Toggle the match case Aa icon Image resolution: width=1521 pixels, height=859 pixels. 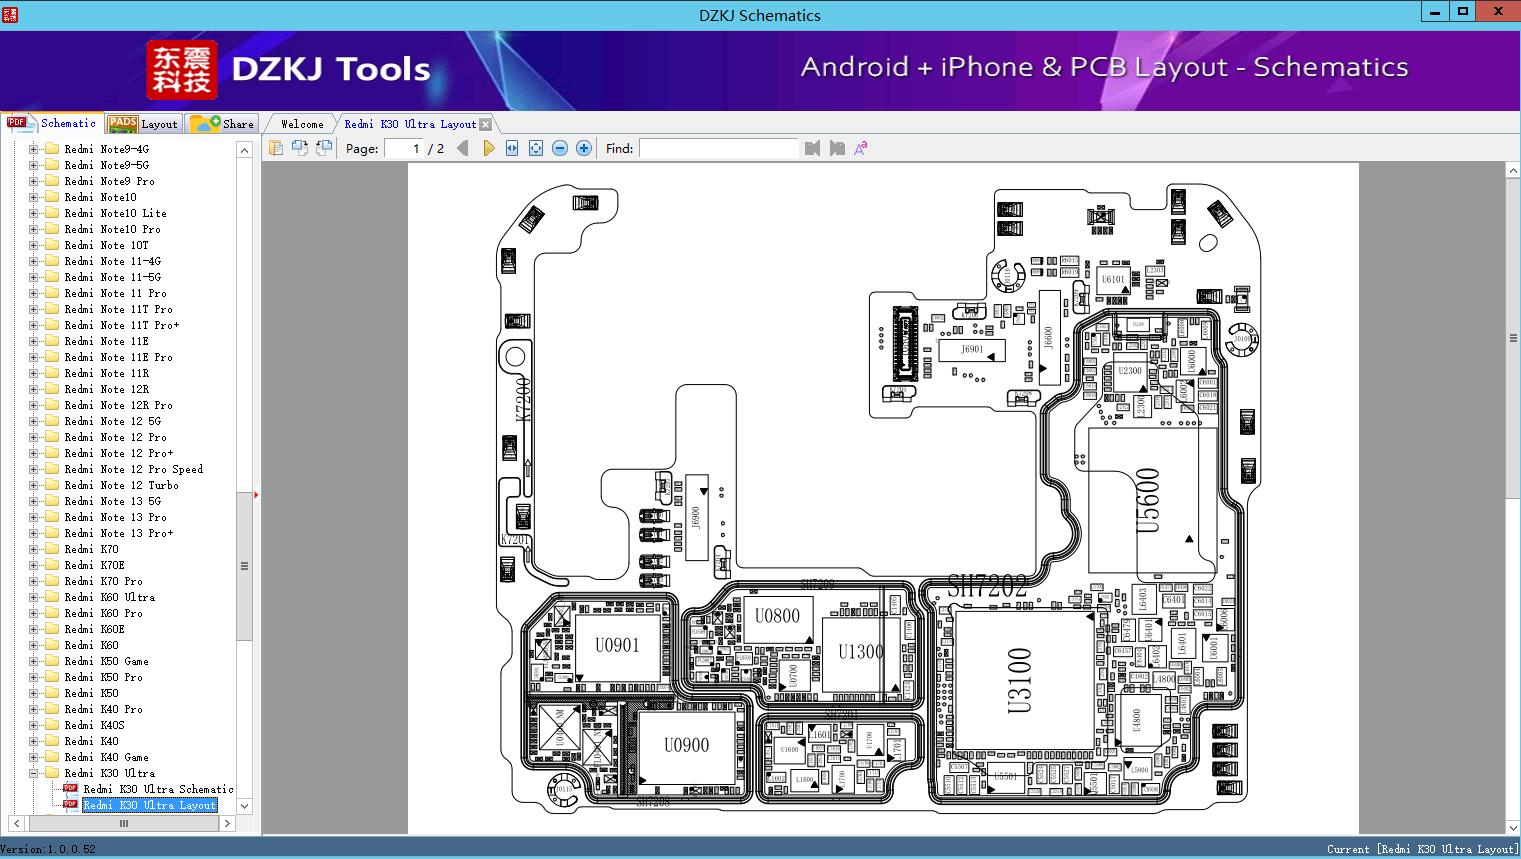[x=861, y=148]
